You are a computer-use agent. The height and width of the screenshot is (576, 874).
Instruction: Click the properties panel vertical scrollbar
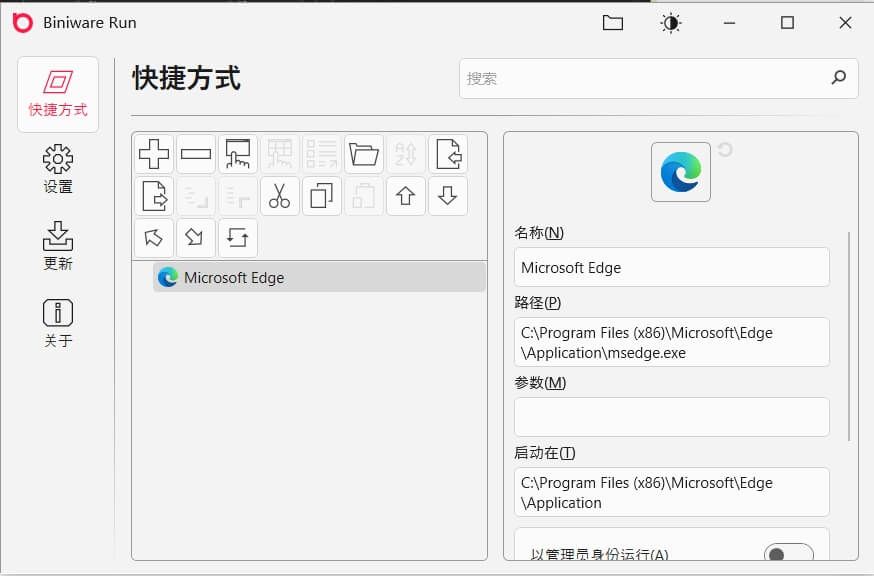tap(849, 336)
